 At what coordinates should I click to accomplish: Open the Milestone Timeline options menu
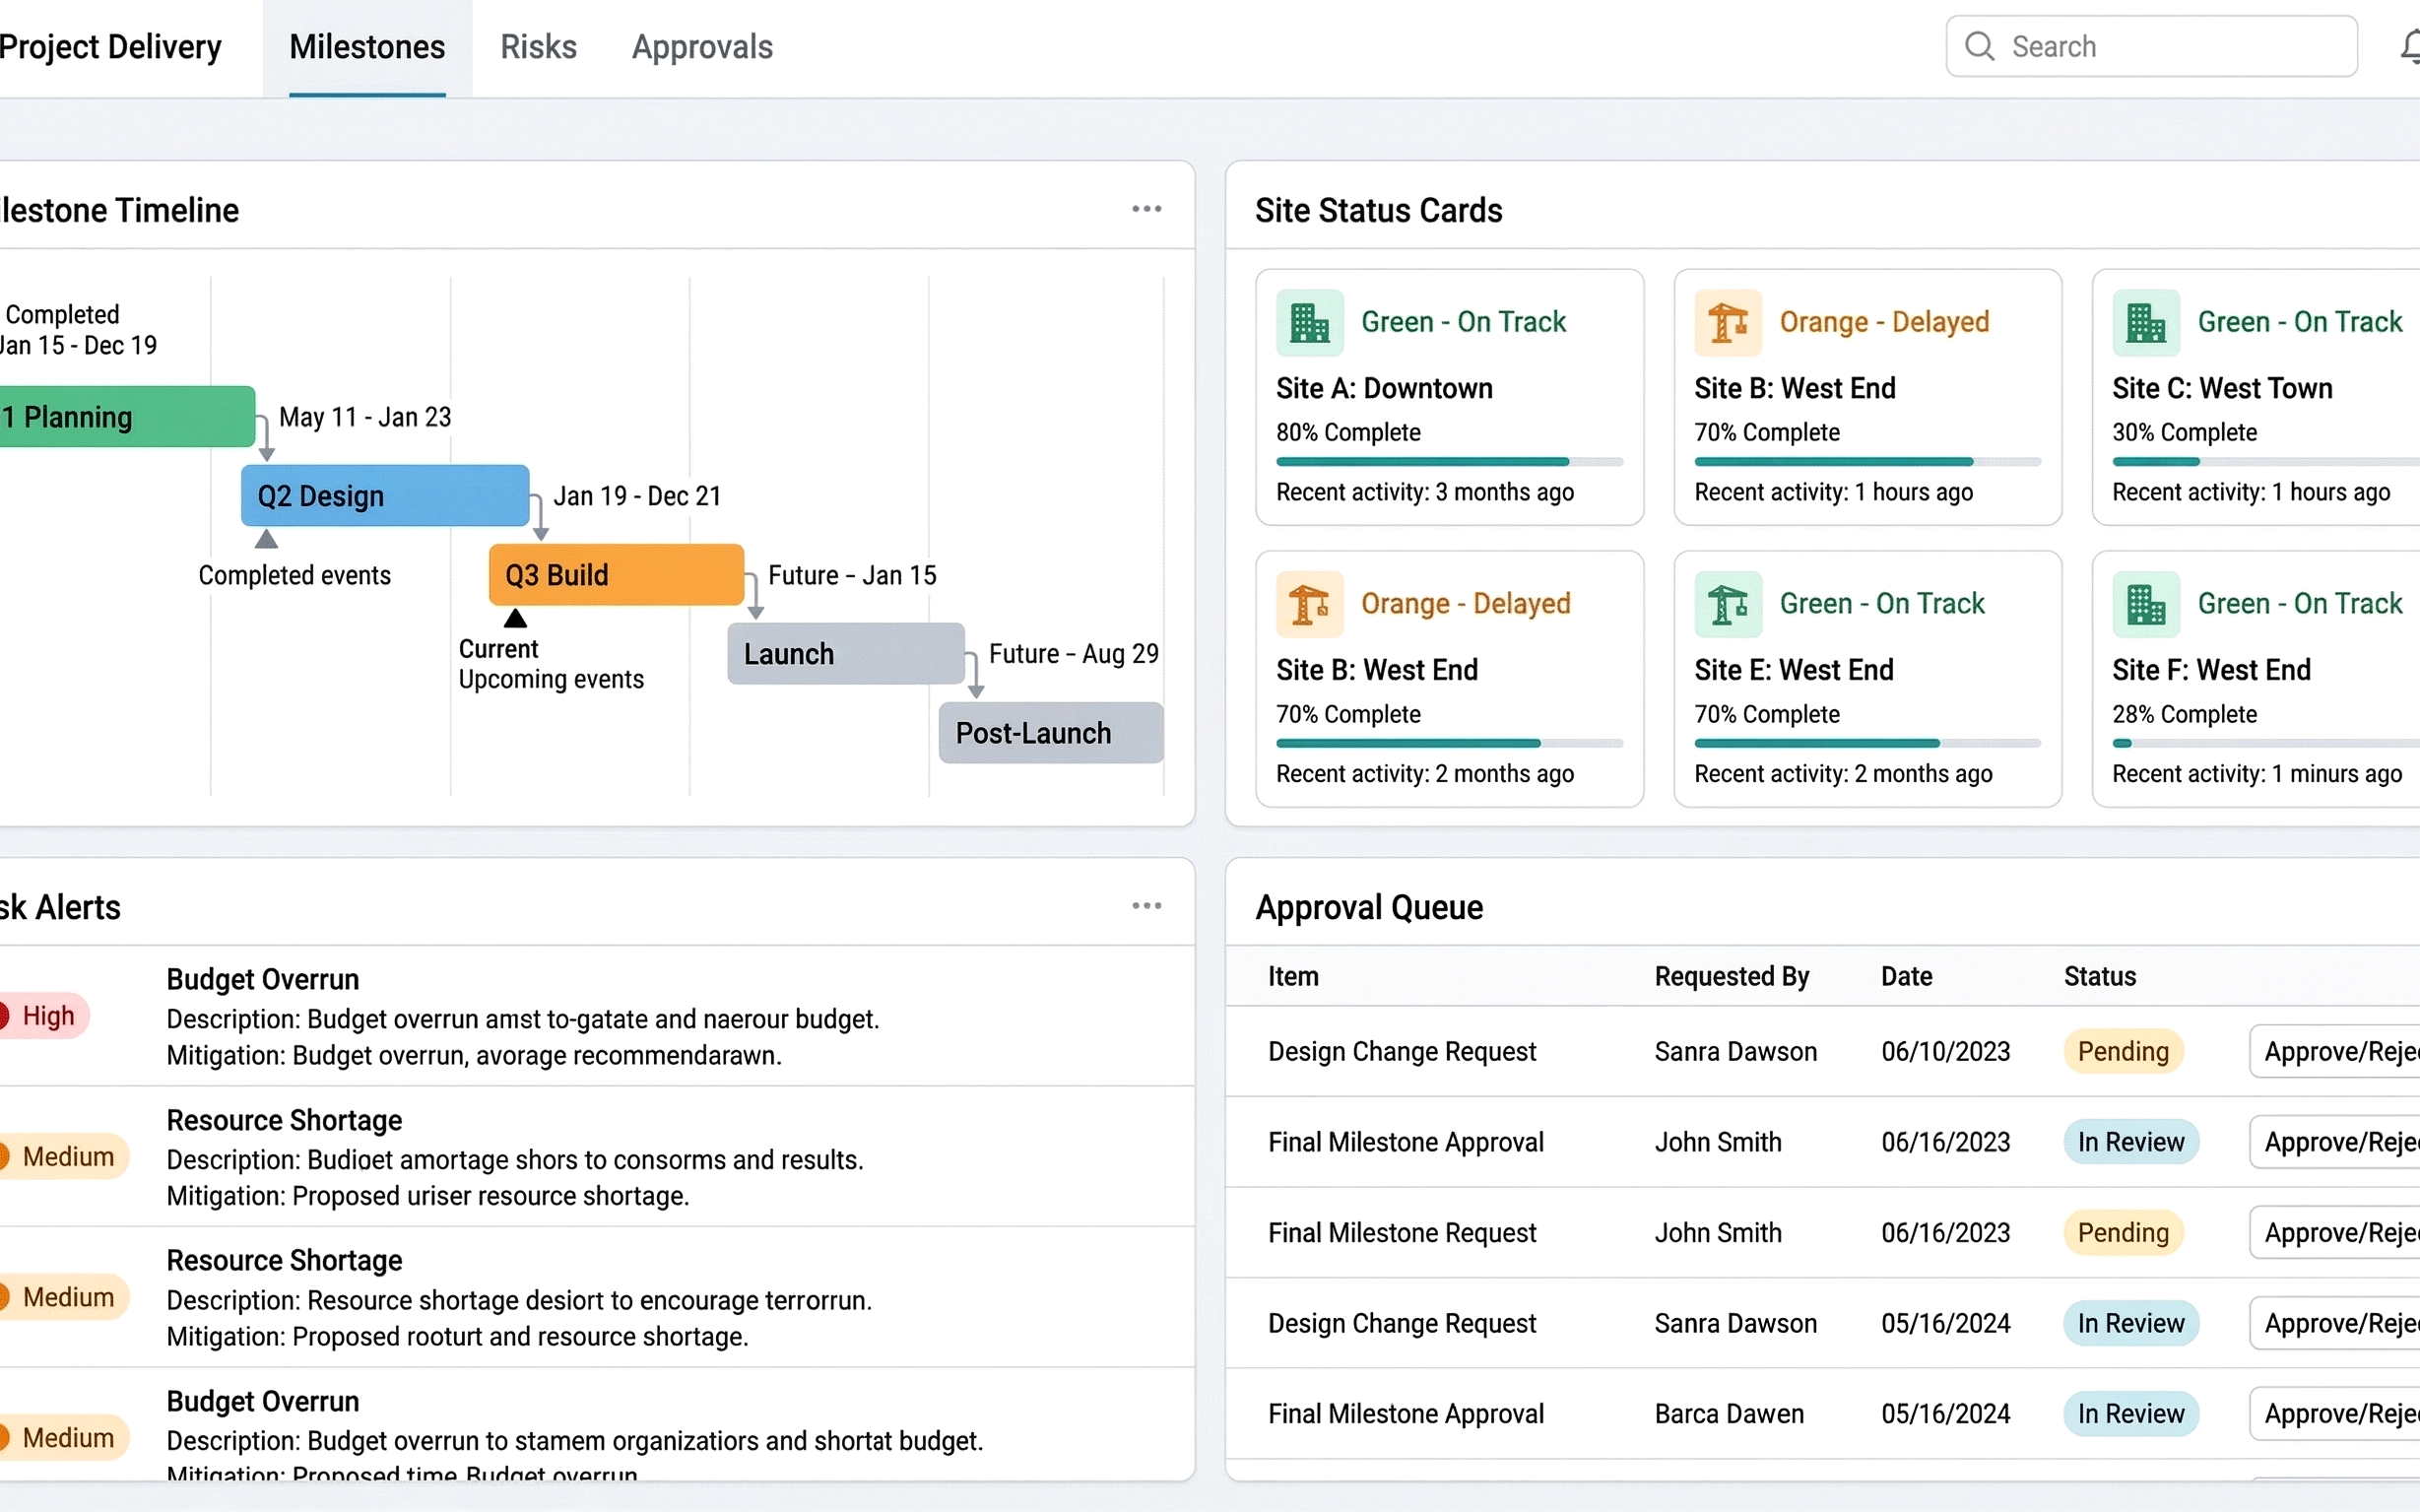[x=1146, y=208]
